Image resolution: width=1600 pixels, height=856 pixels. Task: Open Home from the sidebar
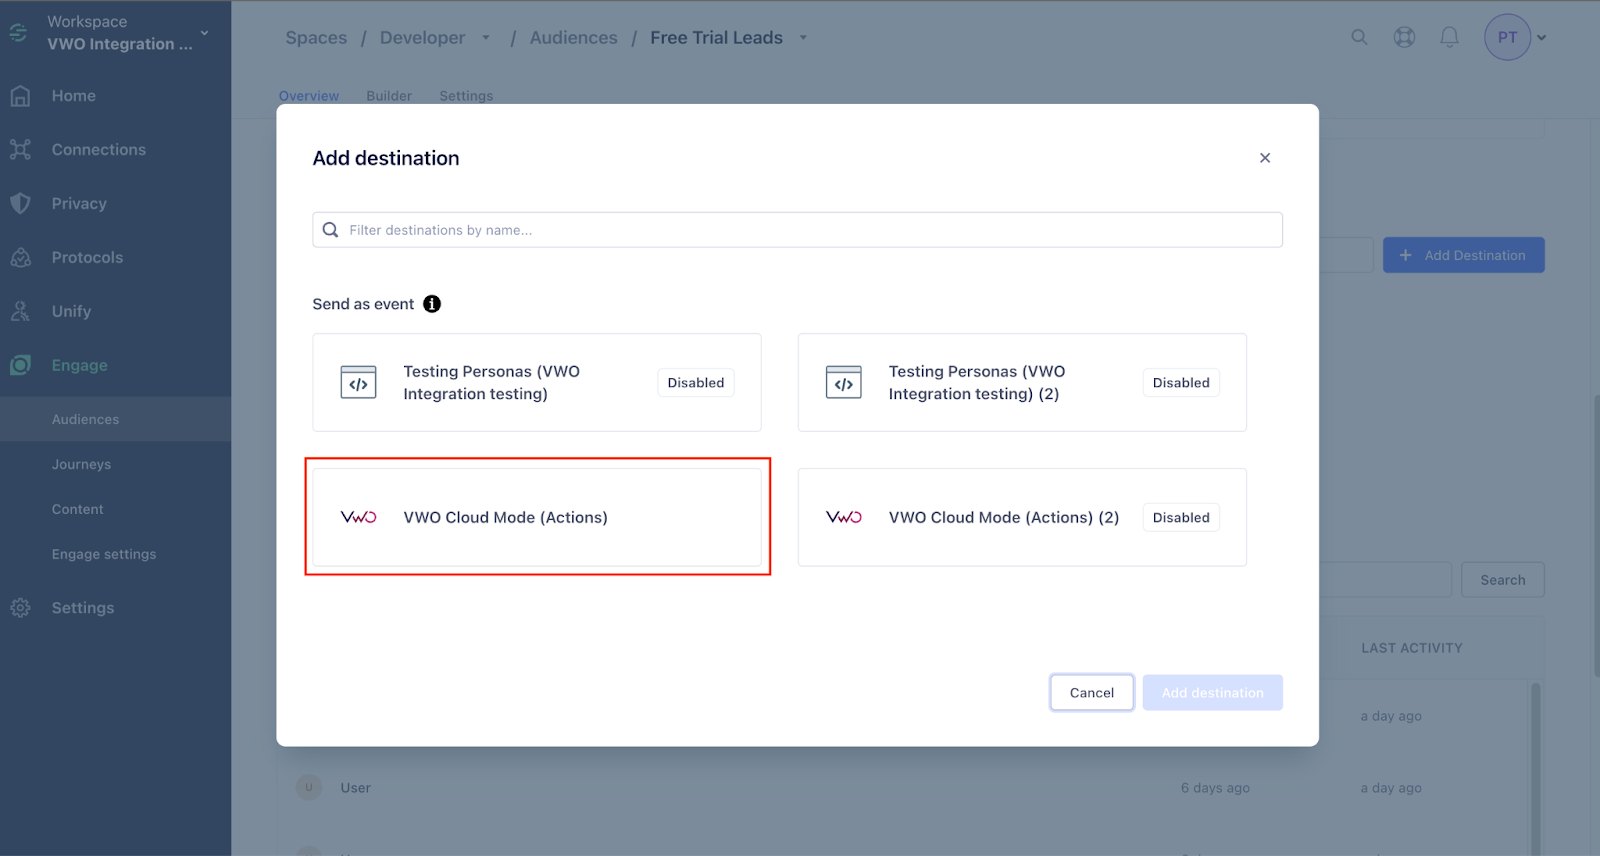[x=73, y=96]
